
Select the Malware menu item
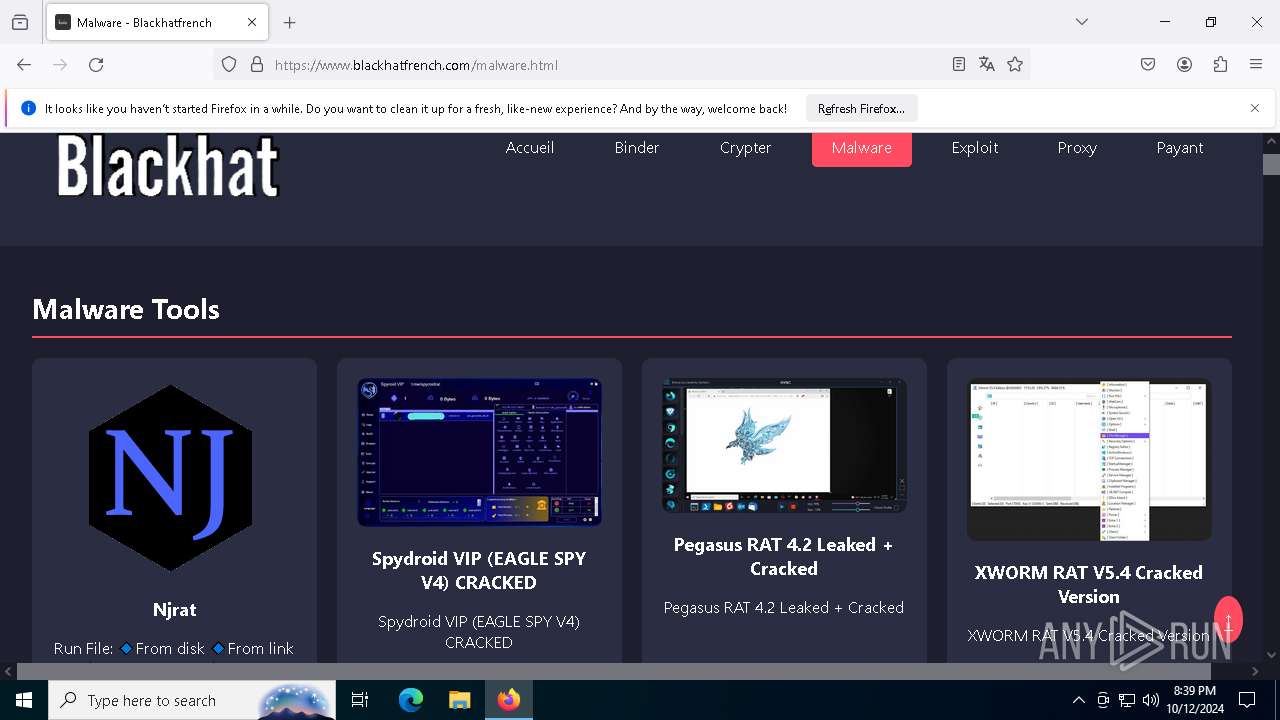[862, 148]
